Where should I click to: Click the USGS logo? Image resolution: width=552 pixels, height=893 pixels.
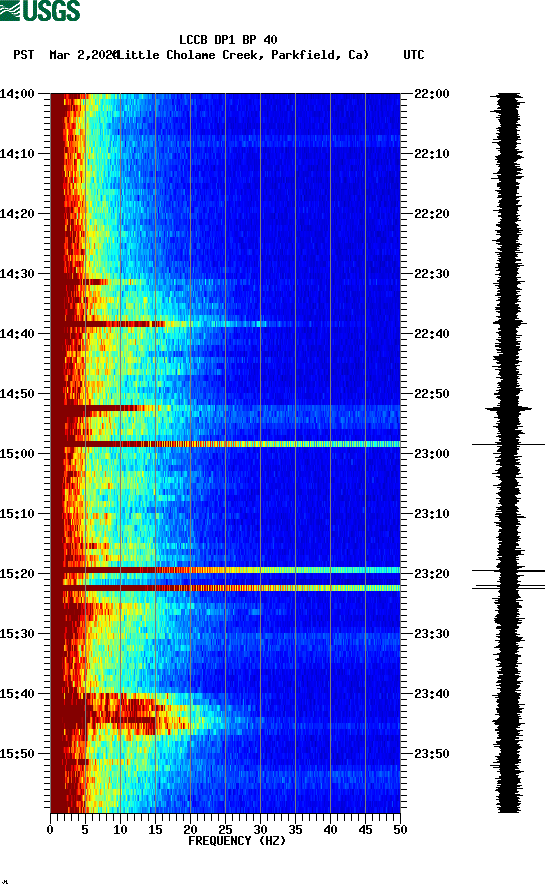(40, 10)
